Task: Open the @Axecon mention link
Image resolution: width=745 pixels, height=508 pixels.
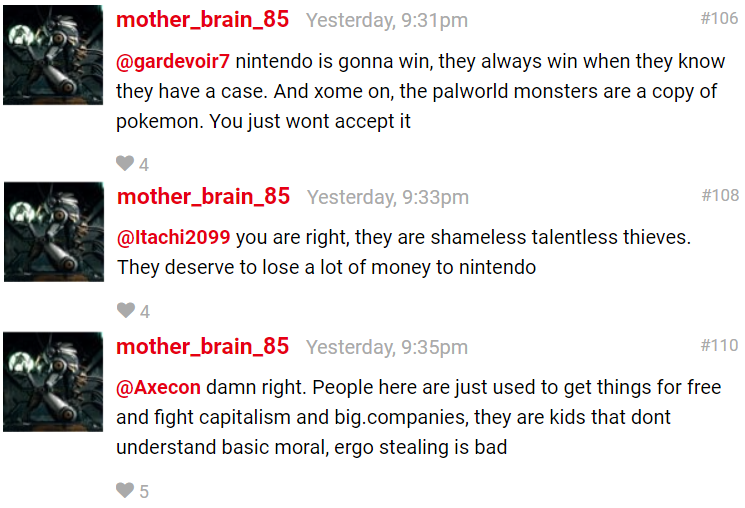Action: tap(158, 387)
